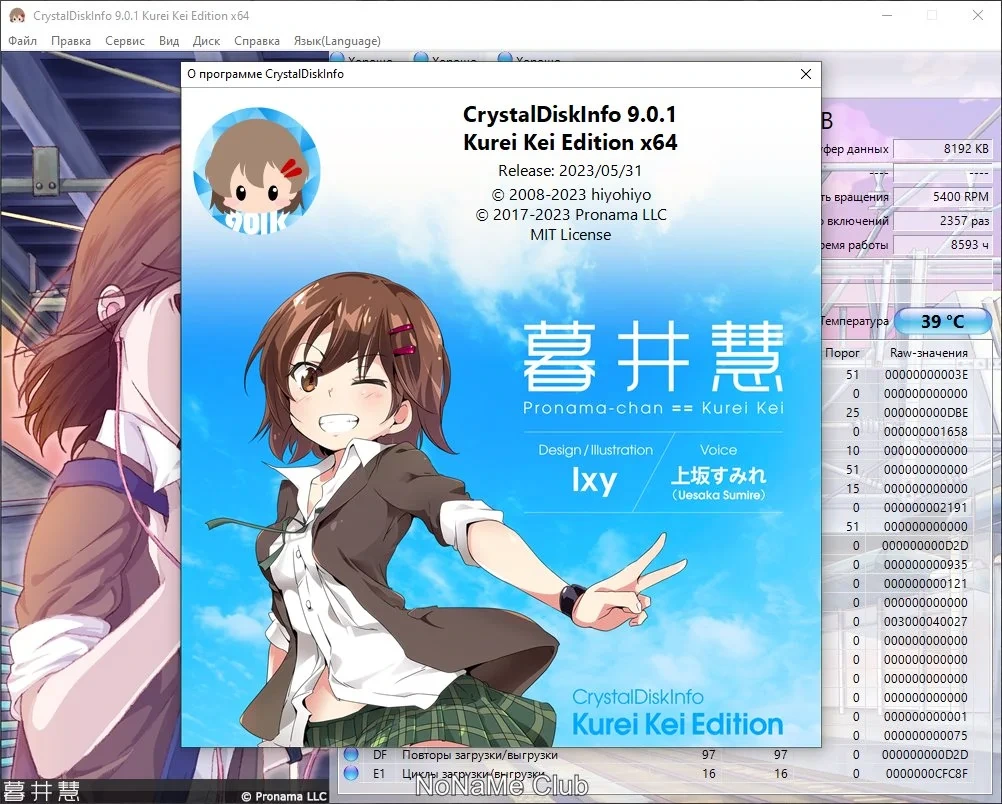Click the blue status icon of the DF row
The image size is (1002, 804).
(351, 754)
